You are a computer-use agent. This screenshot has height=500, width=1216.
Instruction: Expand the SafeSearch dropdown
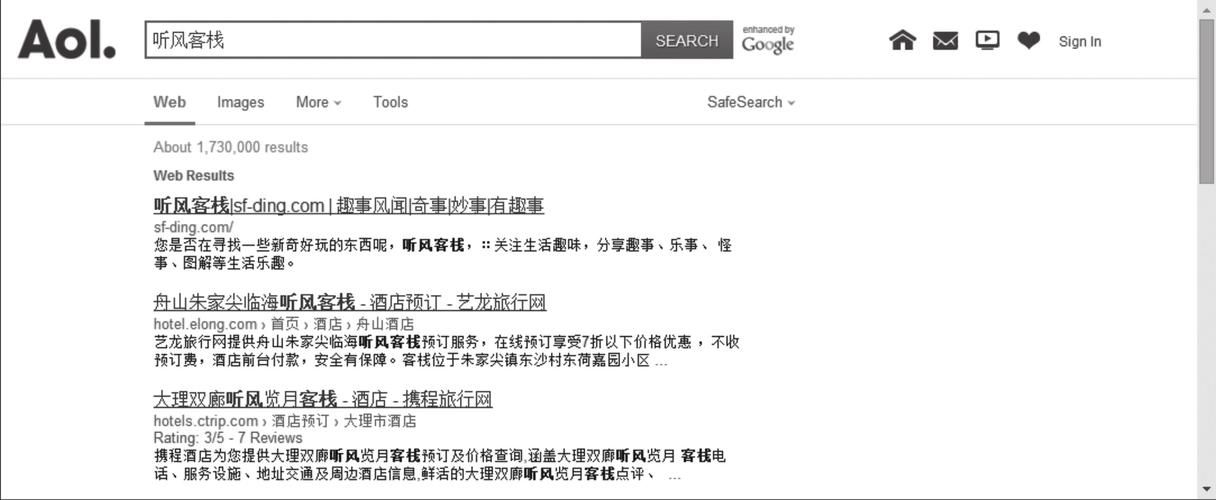(x=751, y=102)
